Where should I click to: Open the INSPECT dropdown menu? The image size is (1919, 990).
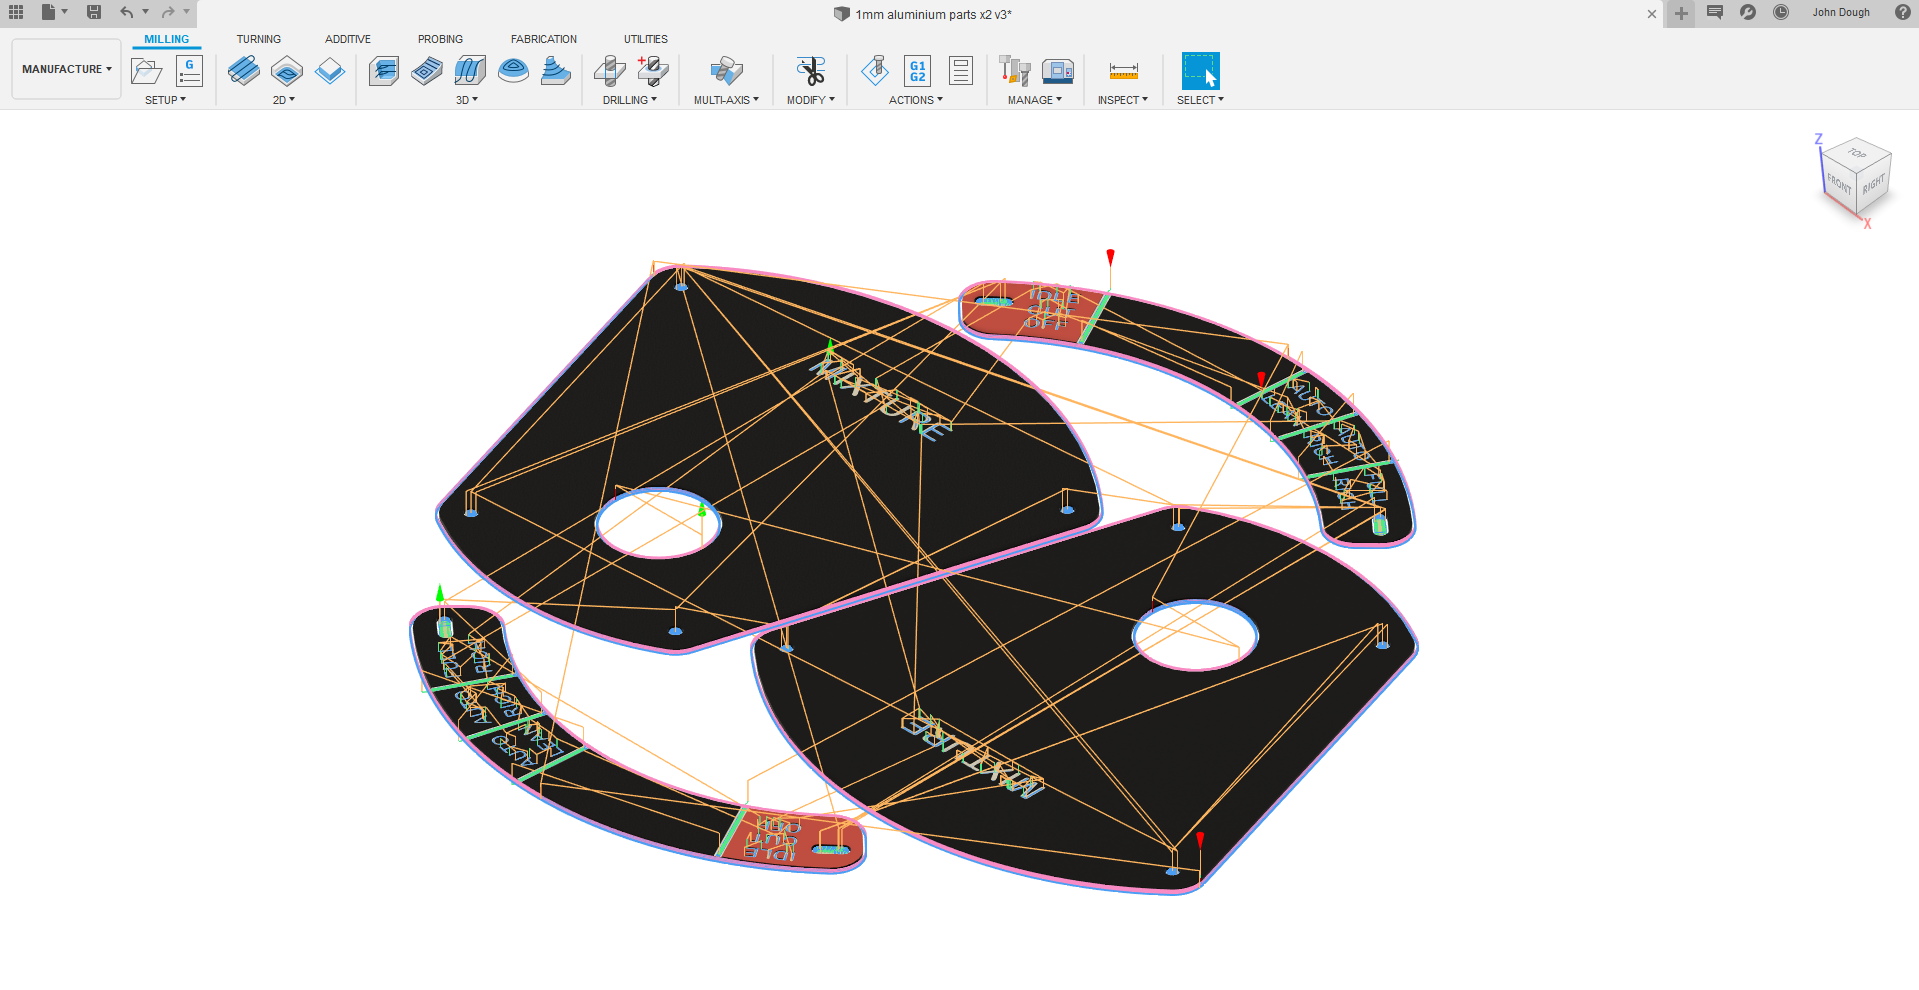pyautogui.click(x=1122, y=100)
